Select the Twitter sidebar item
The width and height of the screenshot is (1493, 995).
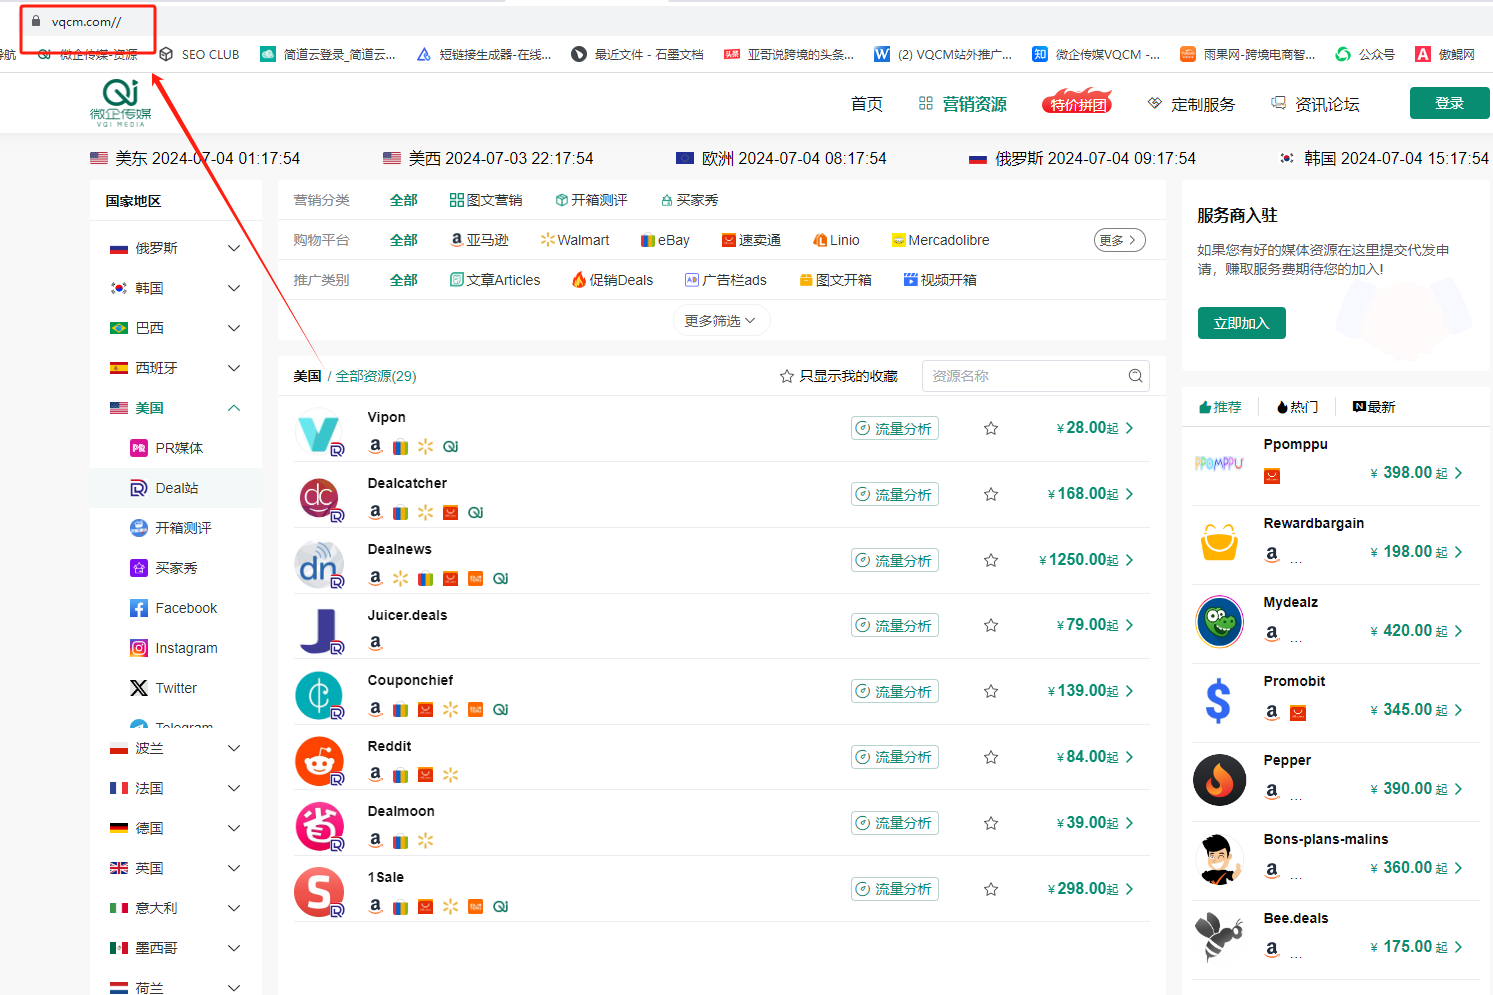pyautogui.click(x=176, y=688)
